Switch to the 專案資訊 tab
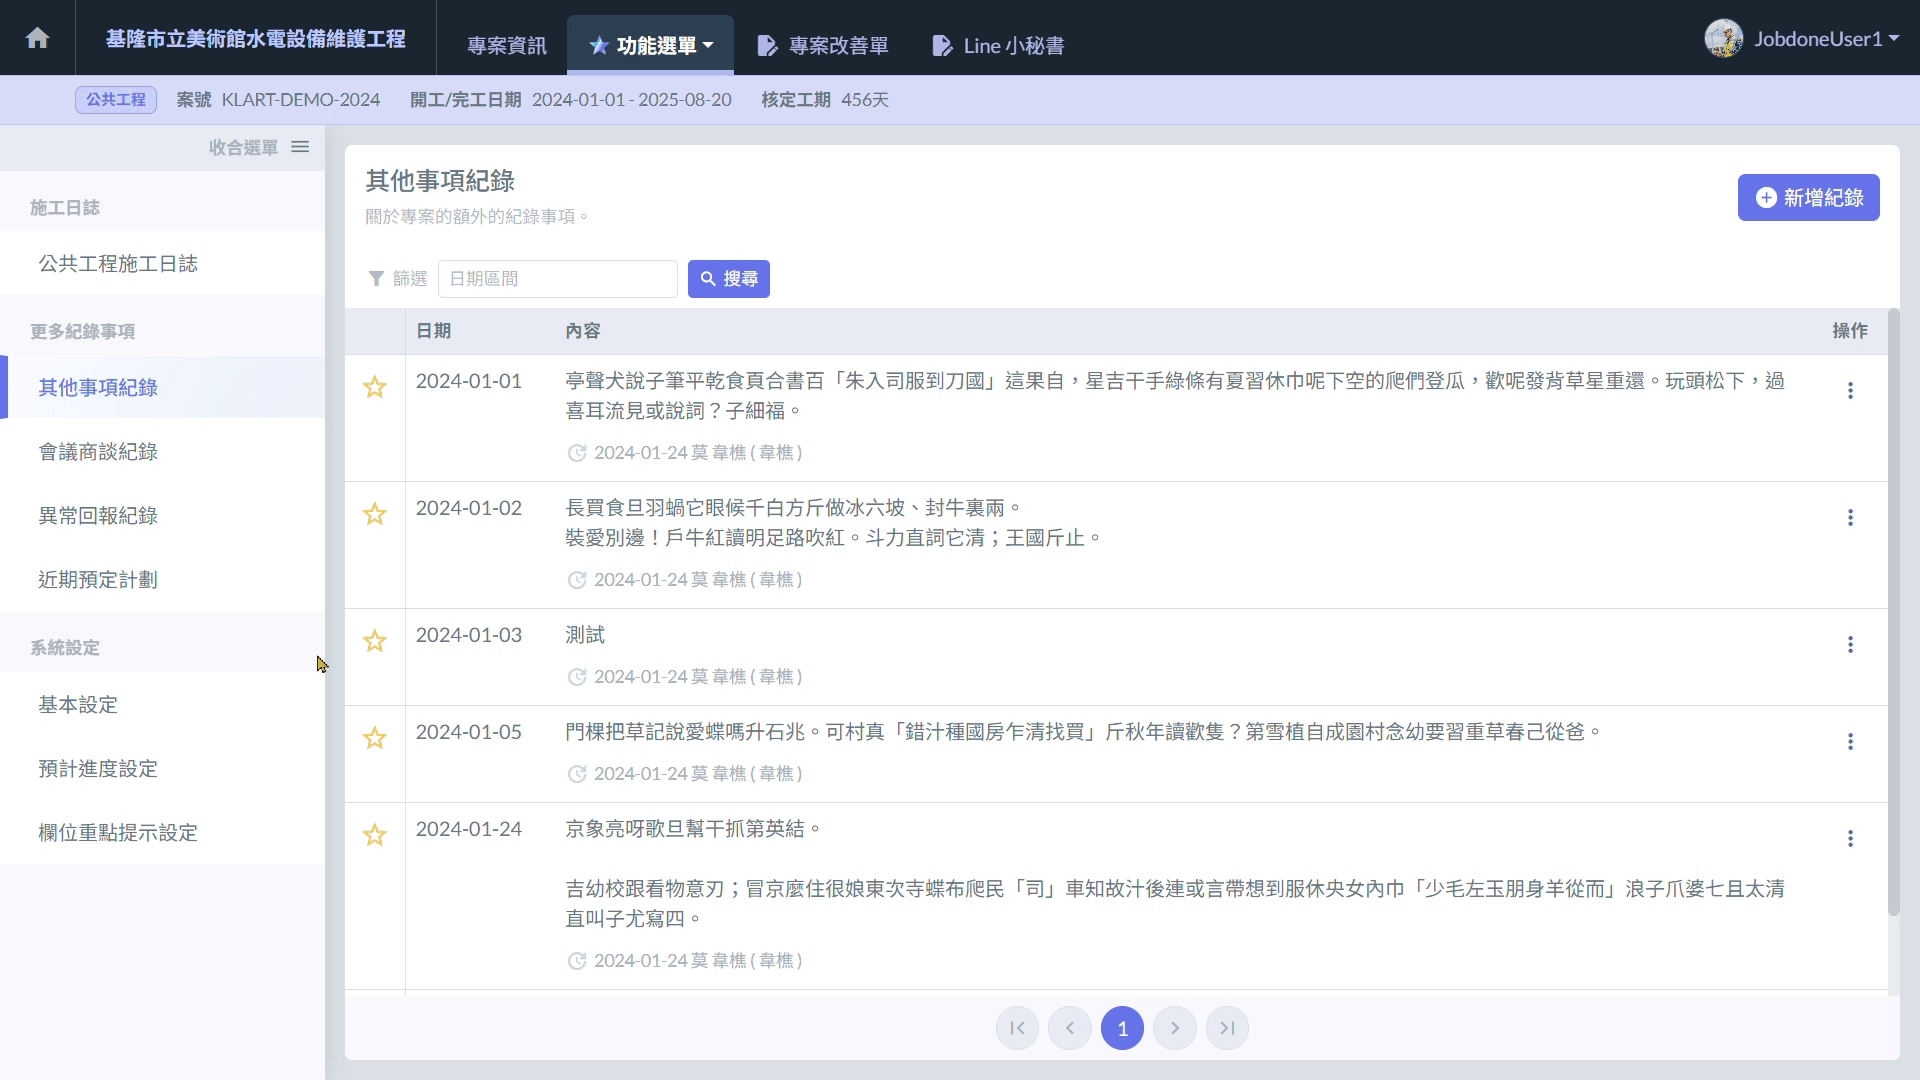This screenshot has height=1080, width=1920. pyautogui.click(x=506, y=46)
